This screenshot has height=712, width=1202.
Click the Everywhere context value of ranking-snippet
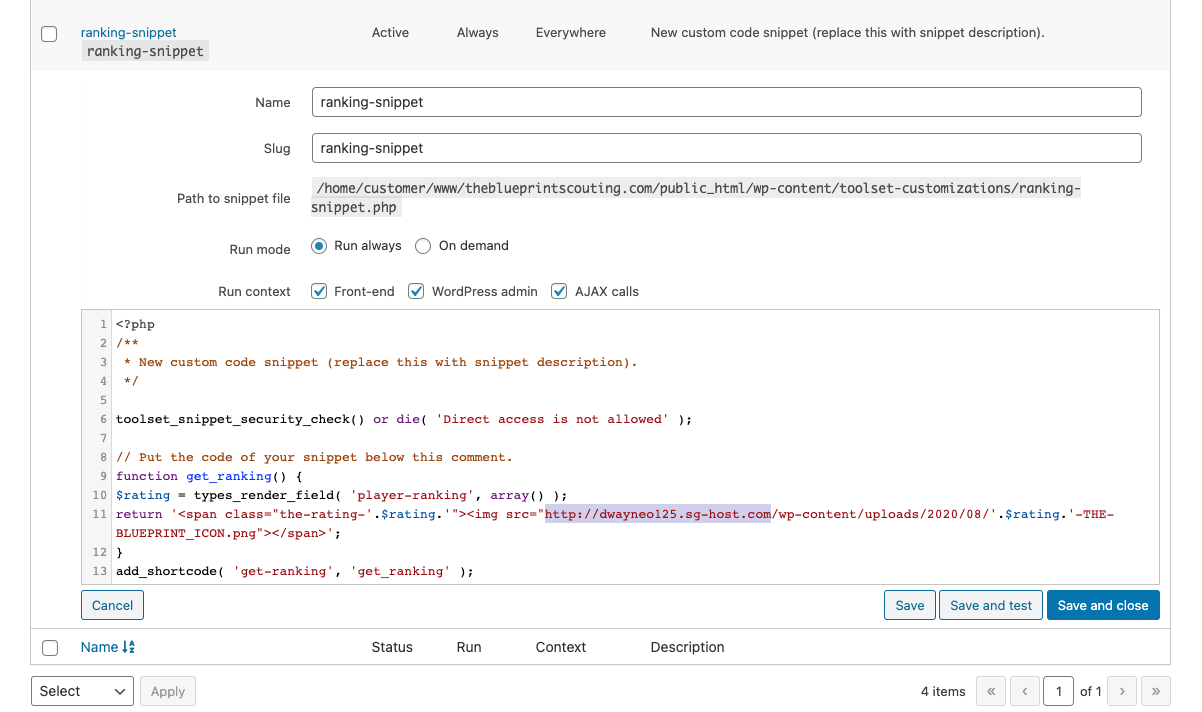point(571,32)
